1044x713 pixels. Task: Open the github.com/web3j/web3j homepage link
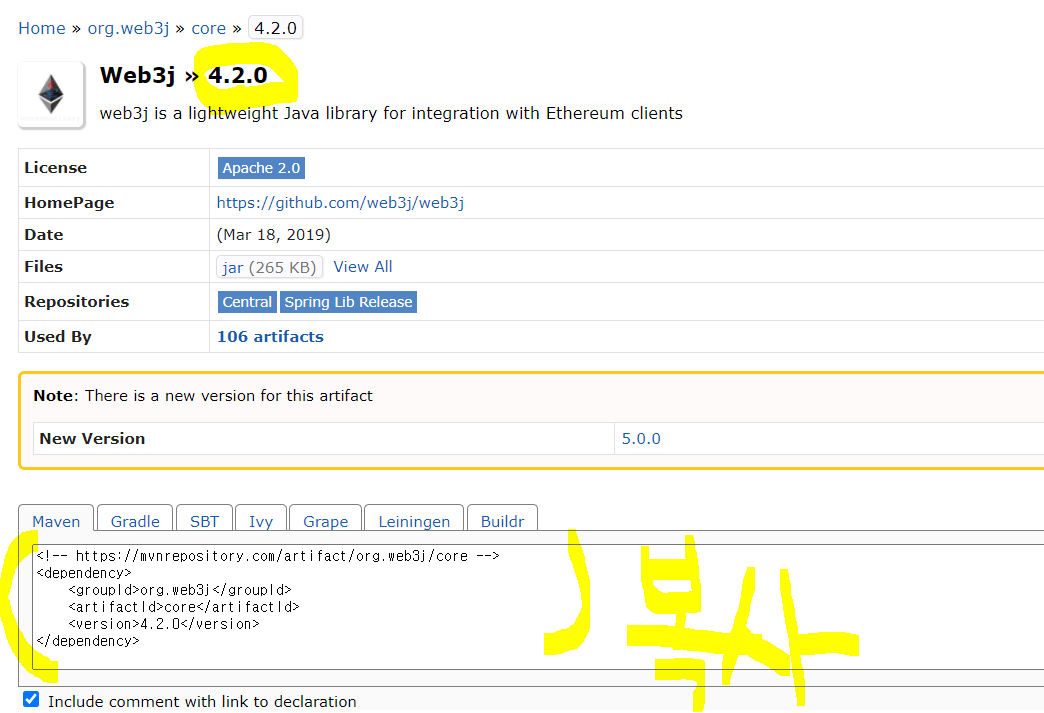coord(340,202)
